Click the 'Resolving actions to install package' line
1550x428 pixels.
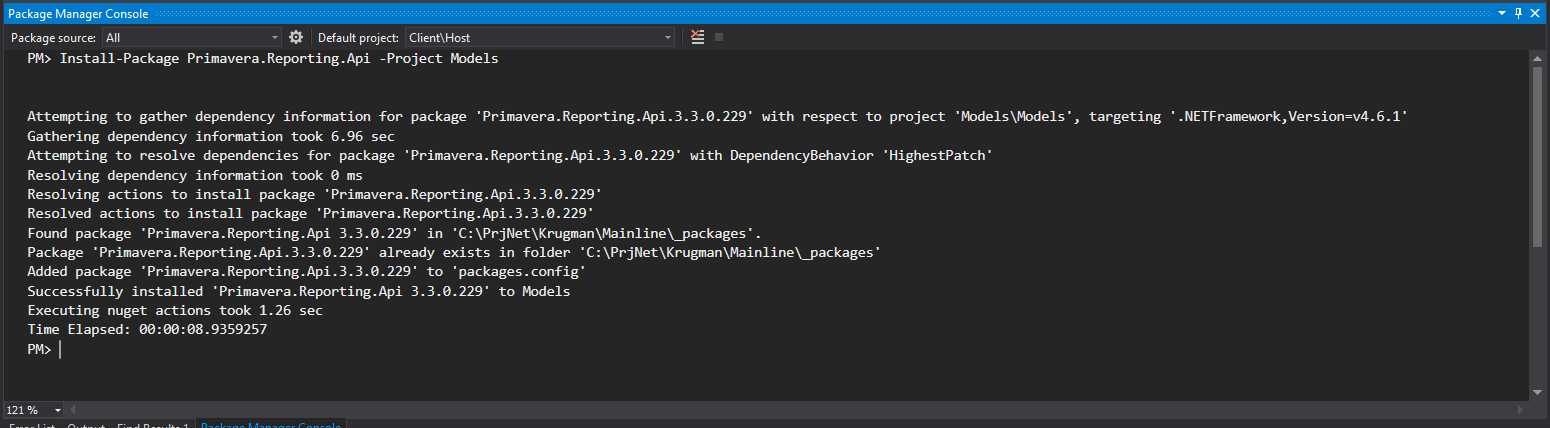[315, 194]
